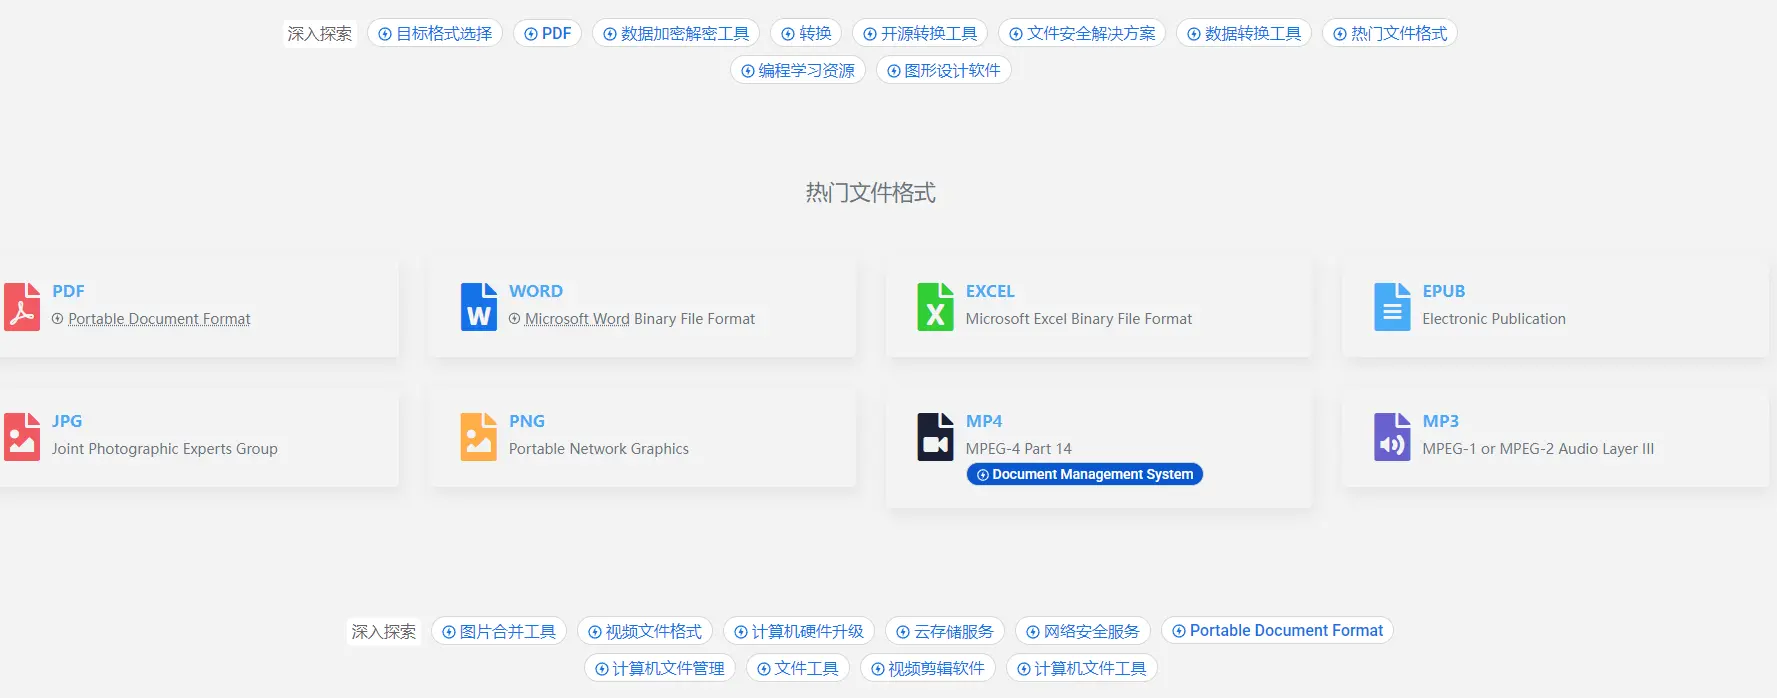
Task: Select the 网络安全服务 tag
Action: pyautogui.click(x=1083, y=631)
